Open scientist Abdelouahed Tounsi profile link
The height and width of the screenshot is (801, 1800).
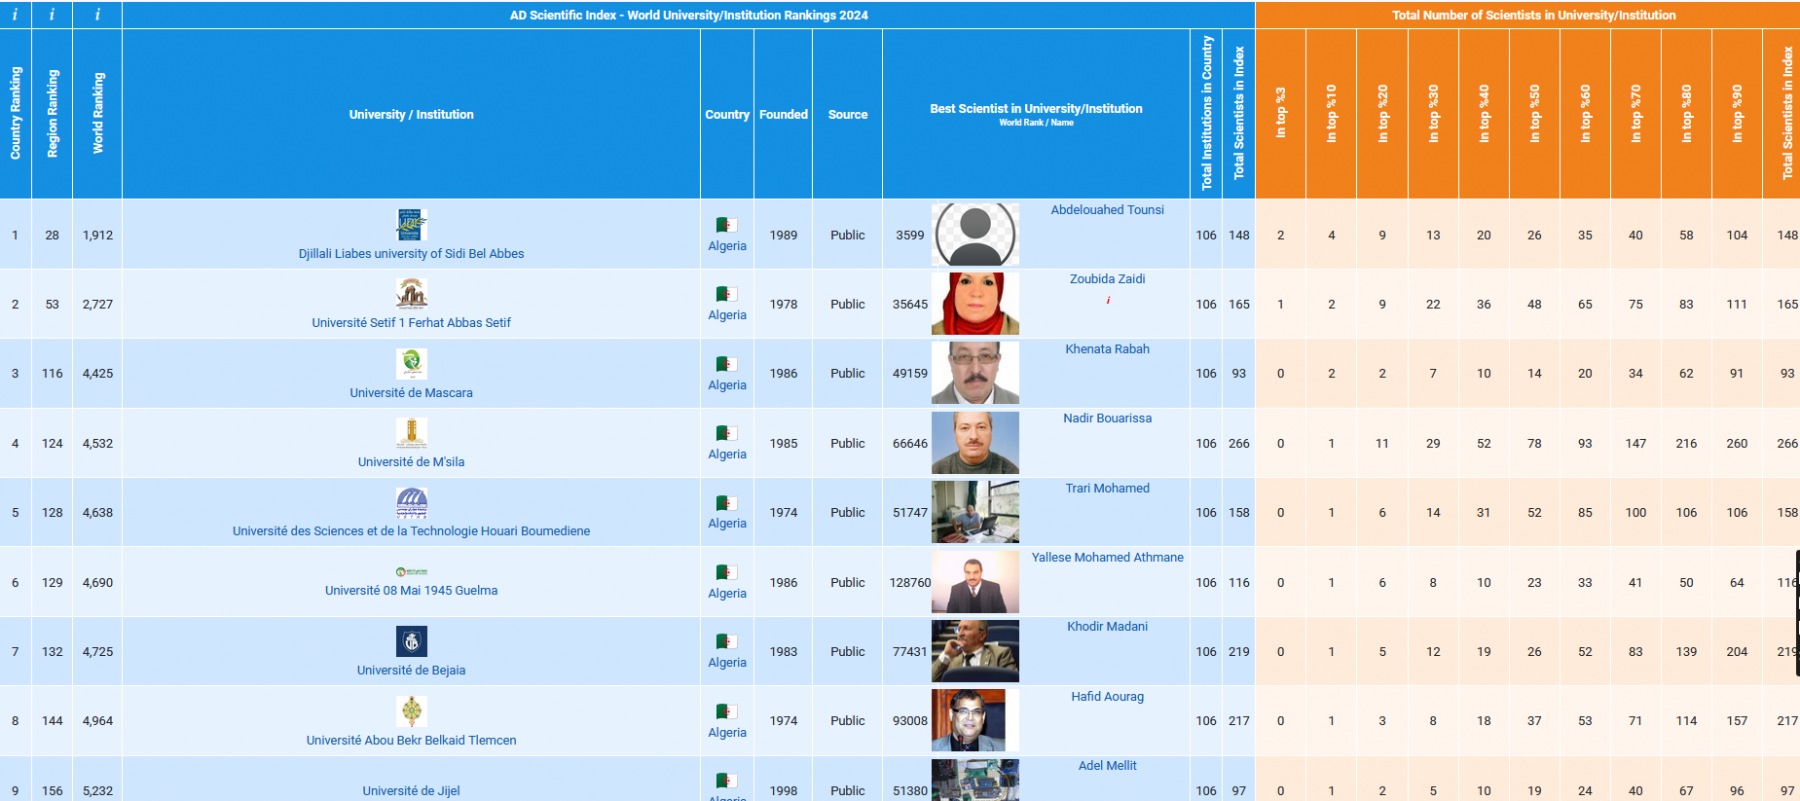tap(1107, 210)
